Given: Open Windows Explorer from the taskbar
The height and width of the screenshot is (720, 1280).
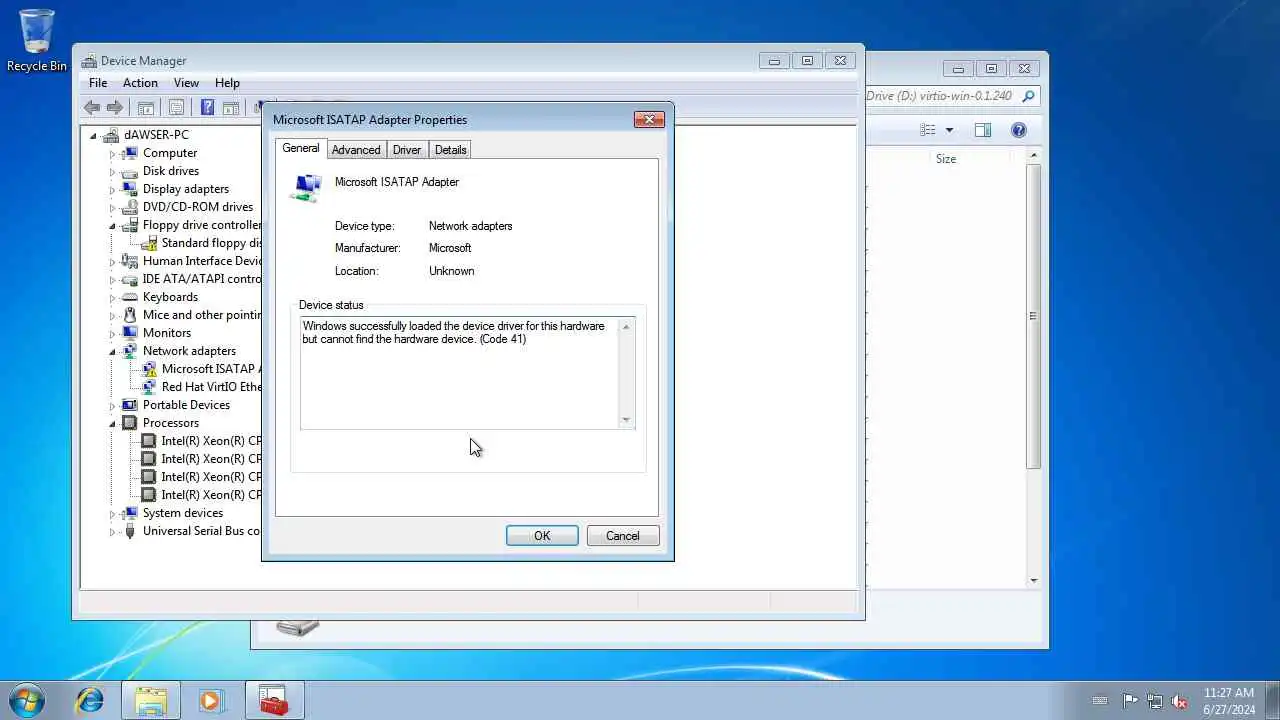Looking at the screenshot, I should [x=151, y=700].
